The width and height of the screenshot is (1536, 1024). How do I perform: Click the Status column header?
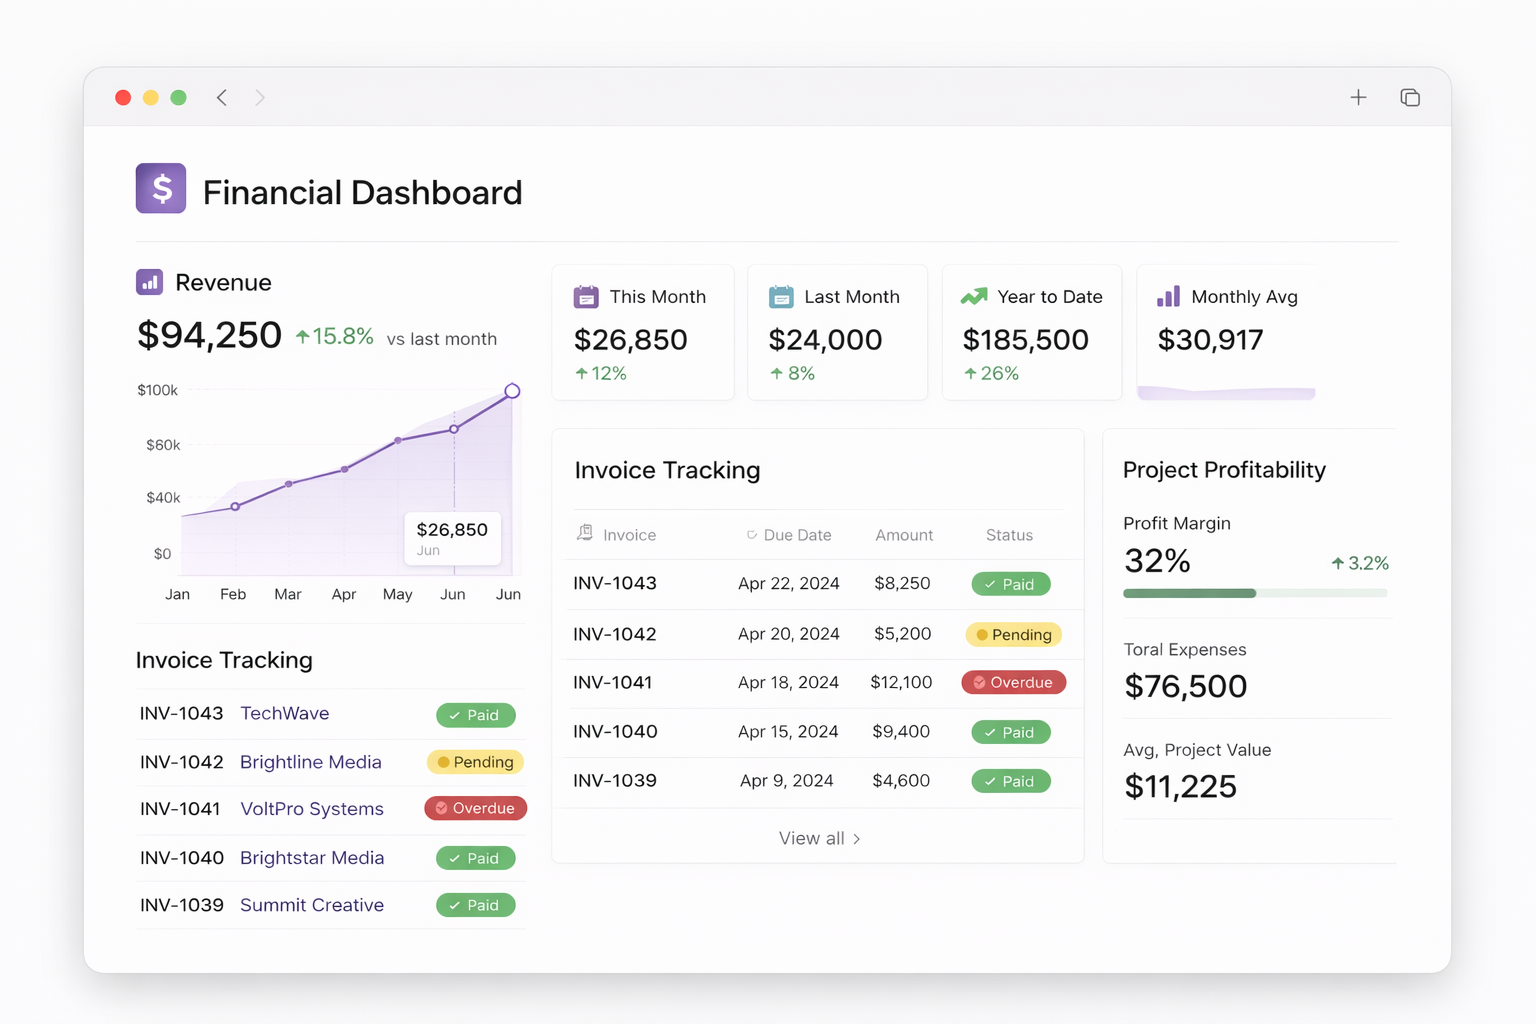pos(1009,535)
